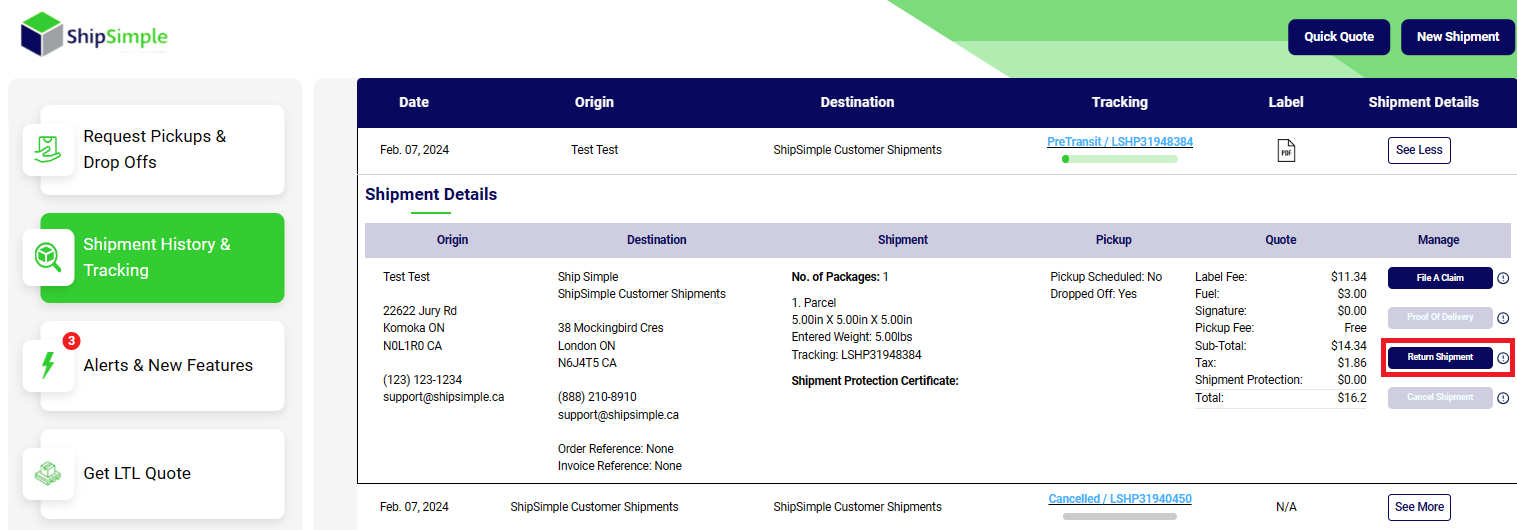The image size is (1517, 530).
Task: Click Tracking: LSHP31948384 in shipment column
Action: point(856,355)
